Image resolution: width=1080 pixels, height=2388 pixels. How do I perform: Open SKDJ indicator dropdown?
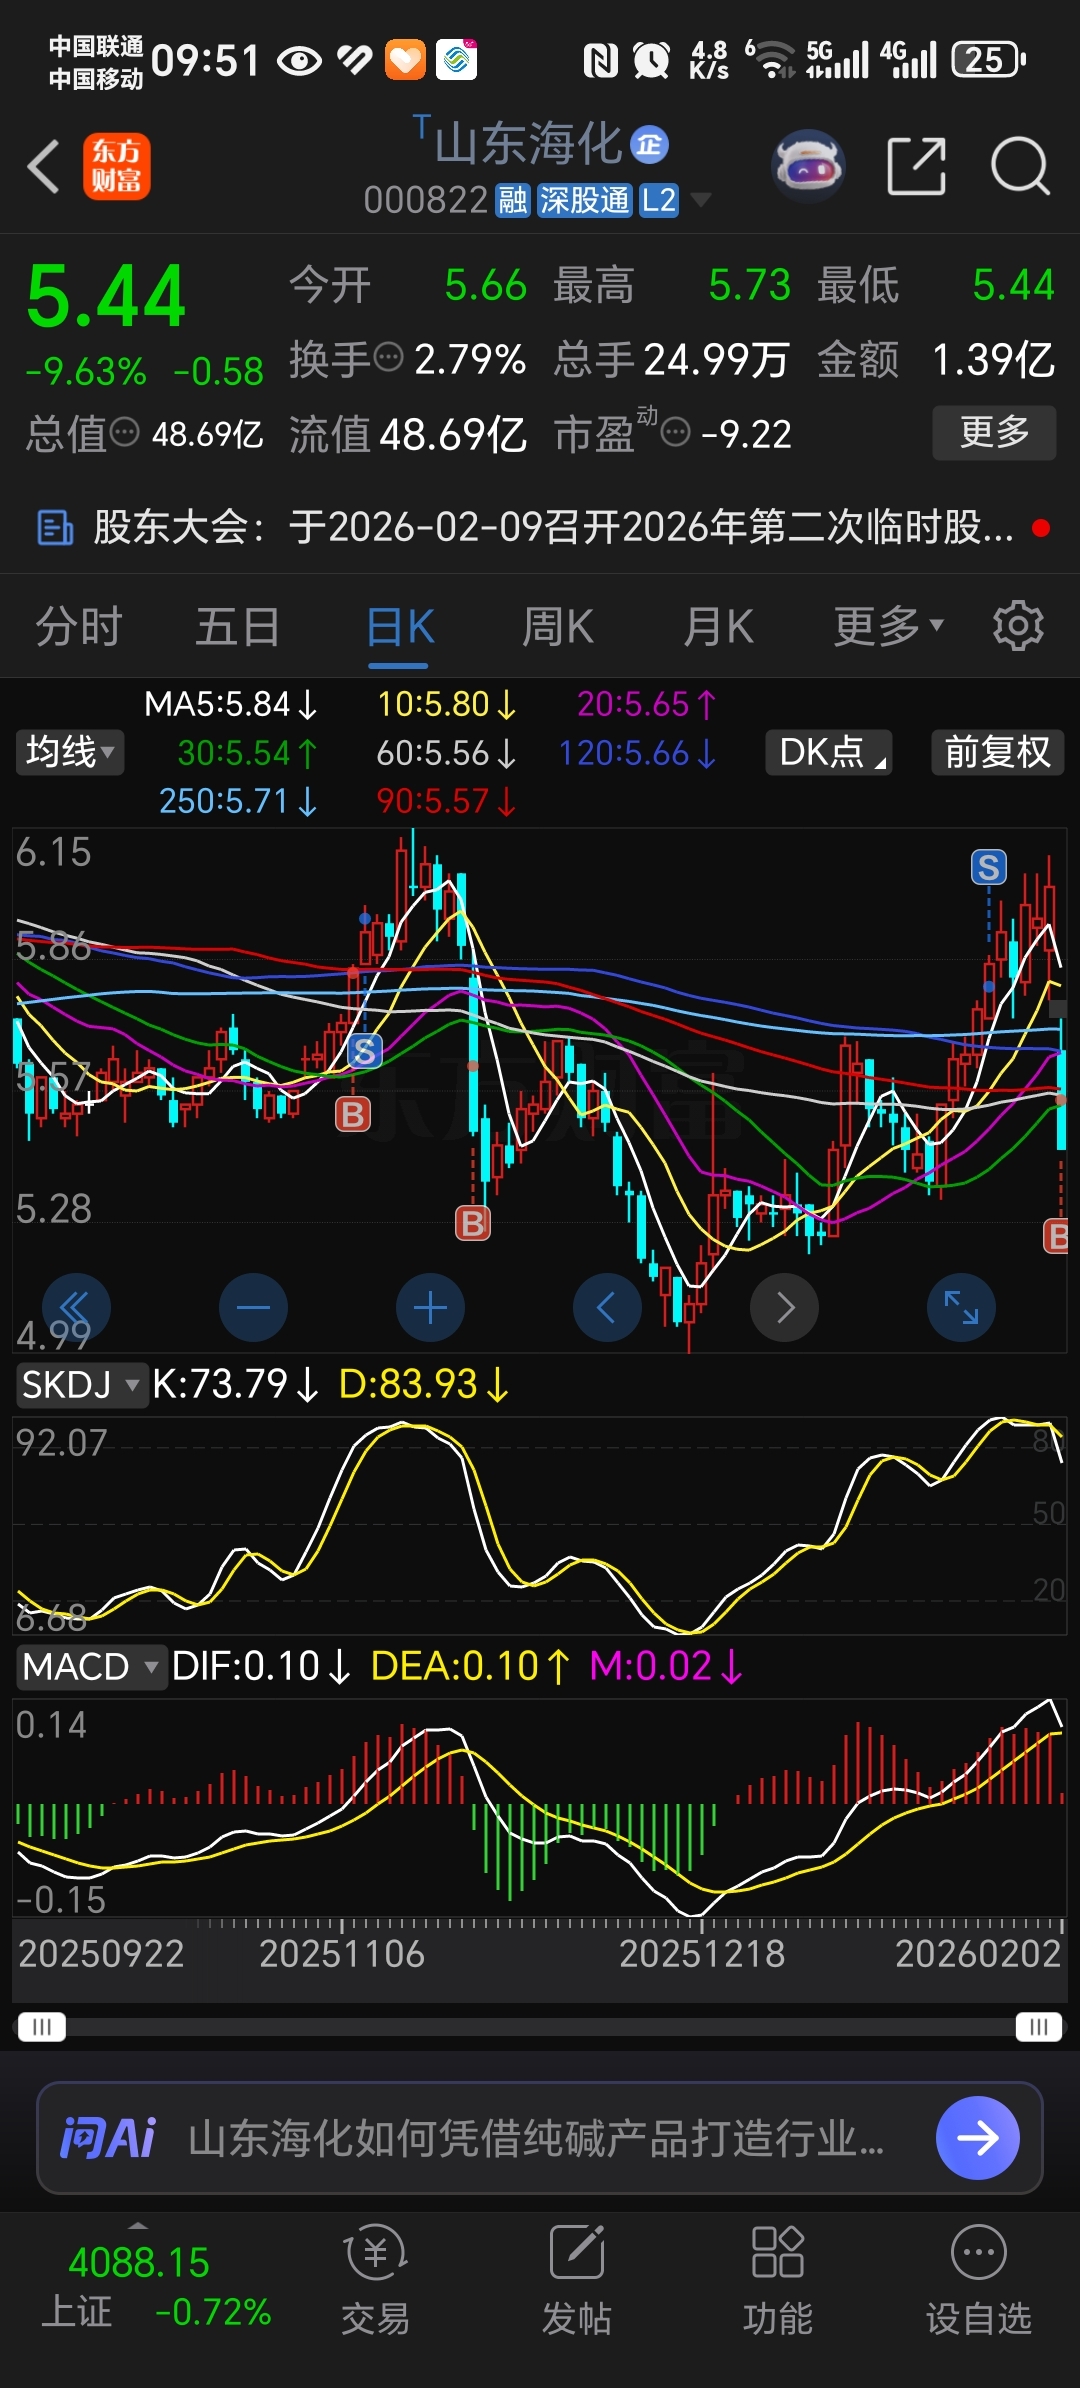[x=81, y=1385]
